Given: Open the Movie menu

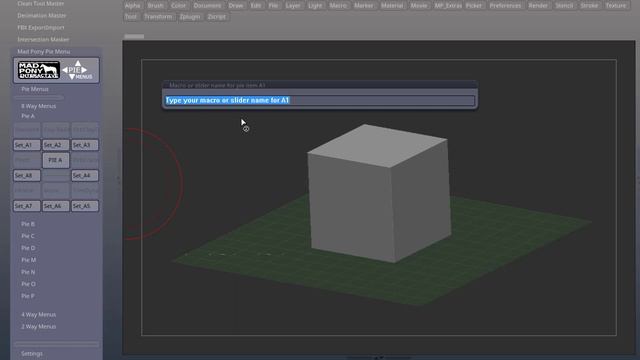Looking at the screenshot, I should pyautogui.click(x=419, y=6).
